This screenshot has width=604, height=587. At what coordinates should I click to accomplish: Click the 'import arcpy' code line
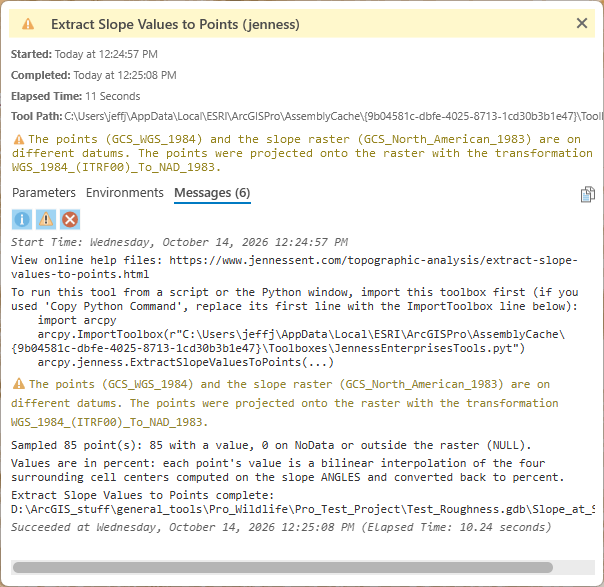[77, 320]
